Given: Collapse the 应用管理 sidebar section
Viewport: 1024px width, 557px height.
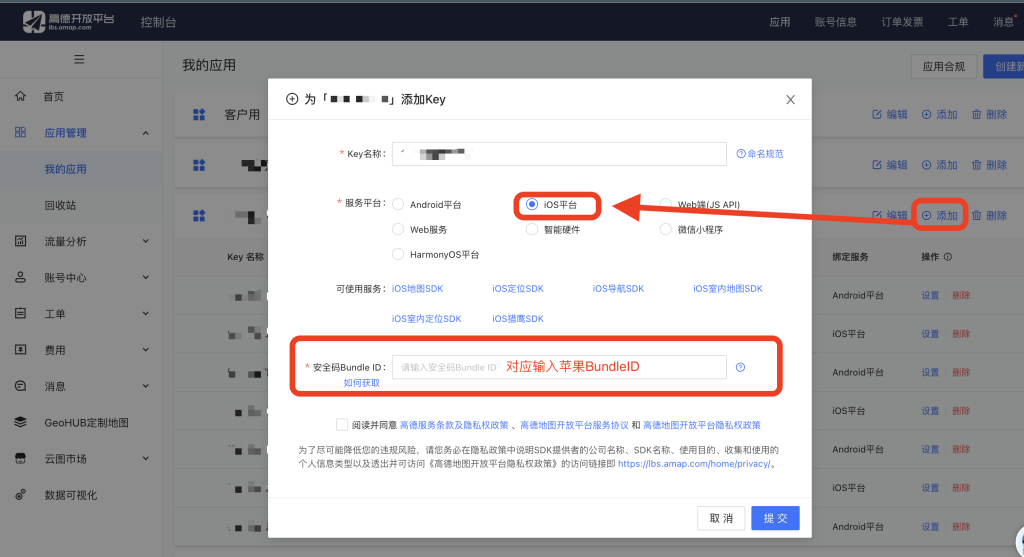Looking at the screenshot, I should [145, 133].
